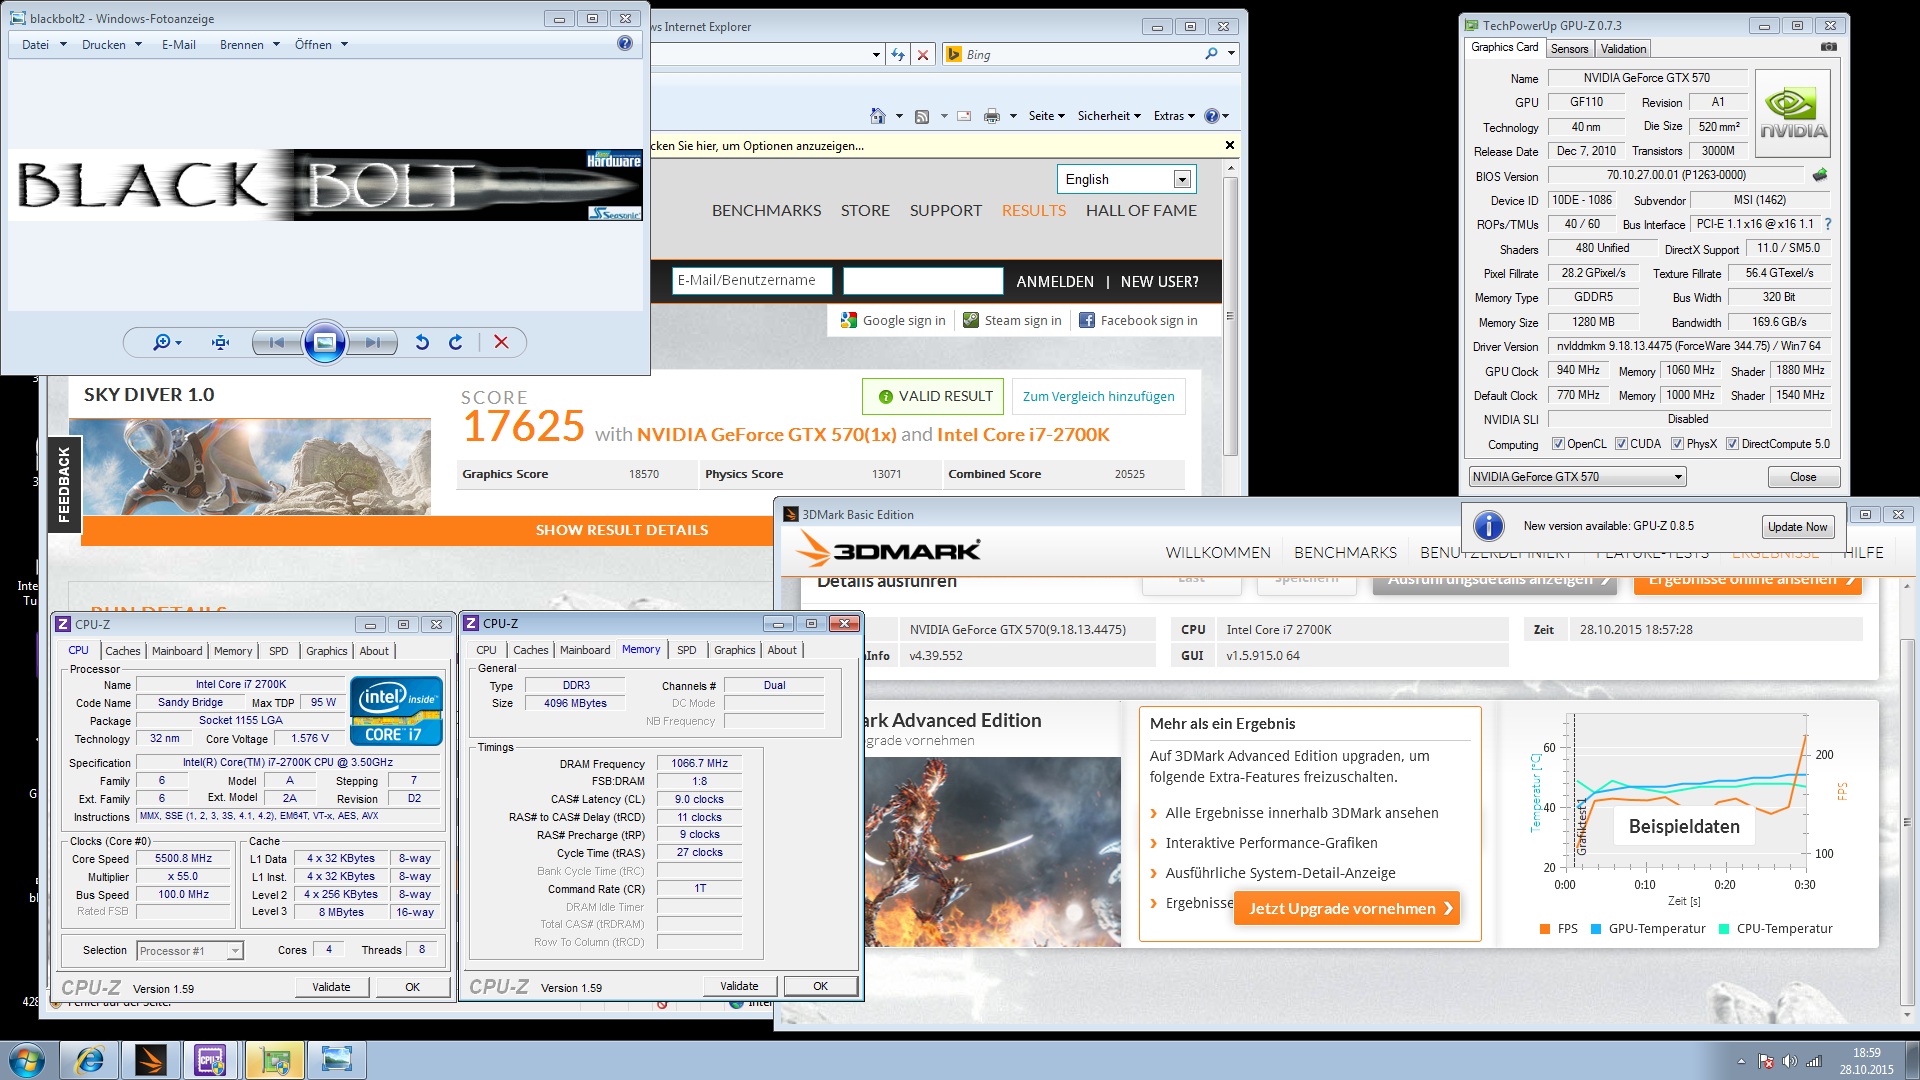Click the 3DMark taskbar icon
This screenshot has width=1920, height=1080.
point(150,1060)
